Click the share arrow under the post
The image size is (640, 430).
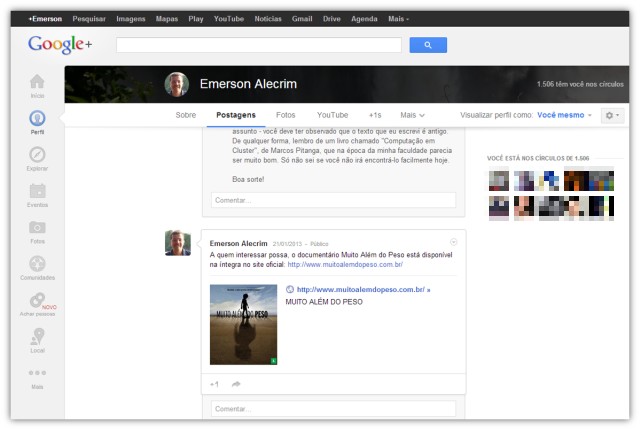pos(236,384)
